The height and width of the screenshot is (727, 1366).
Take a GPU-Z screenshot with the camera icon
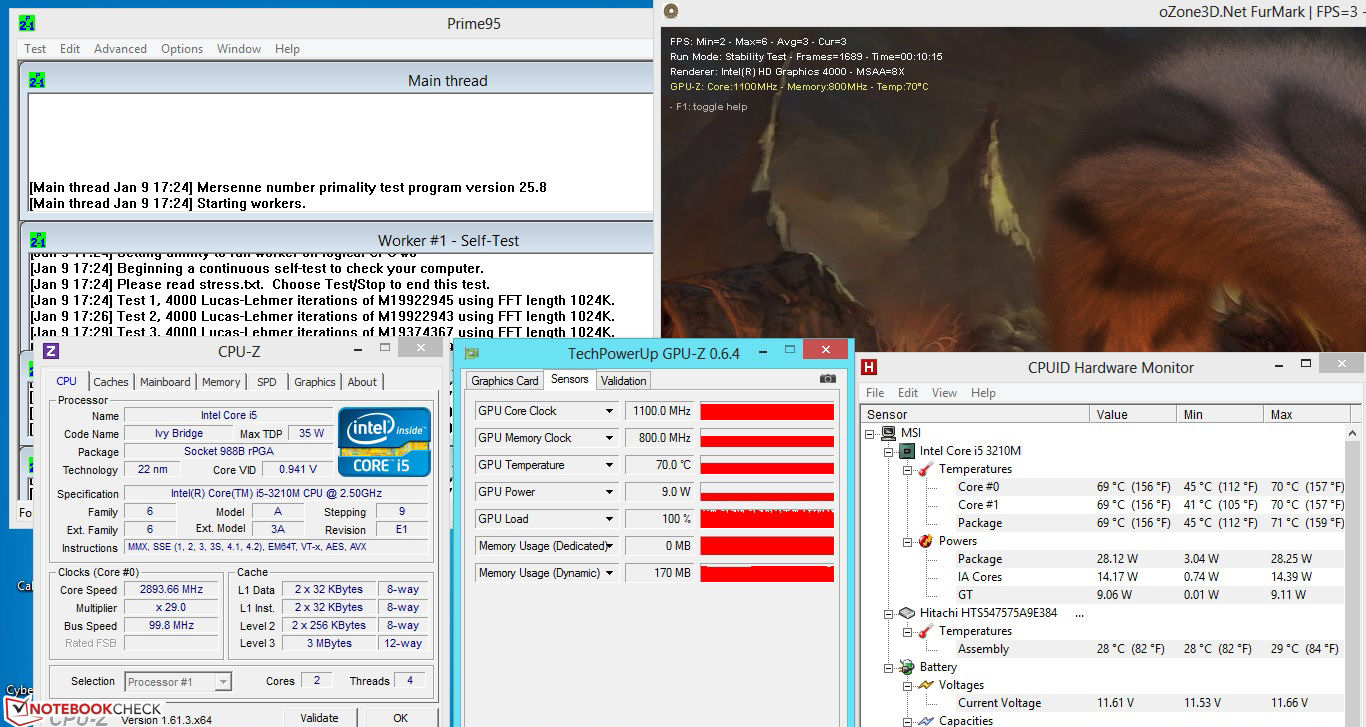[x=827, y=379]
